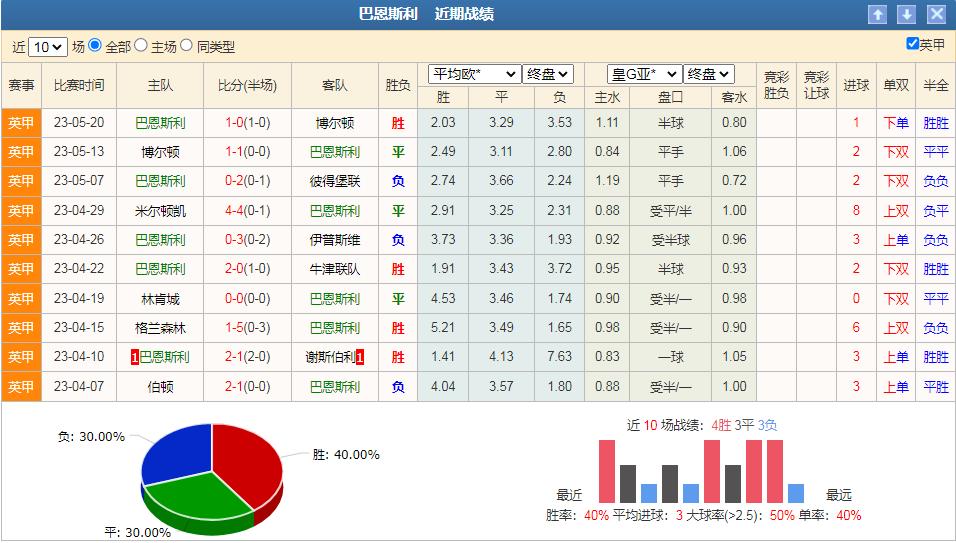This screenshot has width=956, height=543.
Task: Click 下单 odd-even cell on 23-05-20 row
Action: pos(896,123)
